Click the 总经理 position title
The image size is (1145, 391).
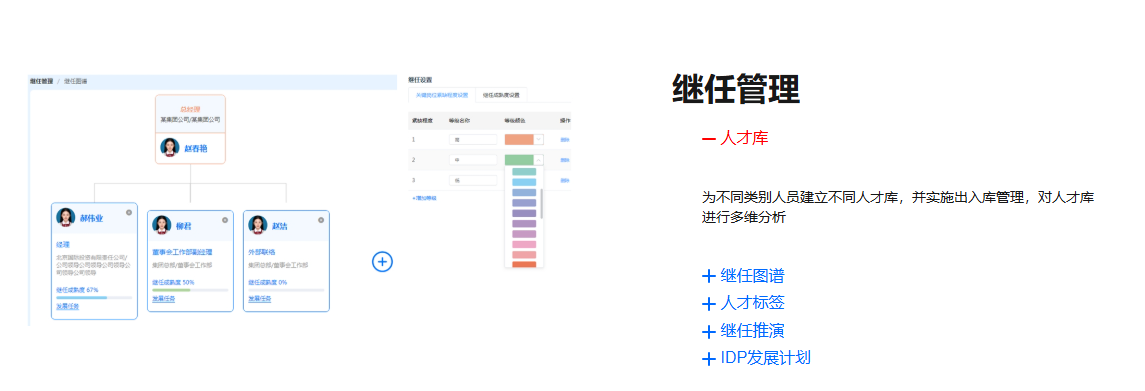[190, 110]
